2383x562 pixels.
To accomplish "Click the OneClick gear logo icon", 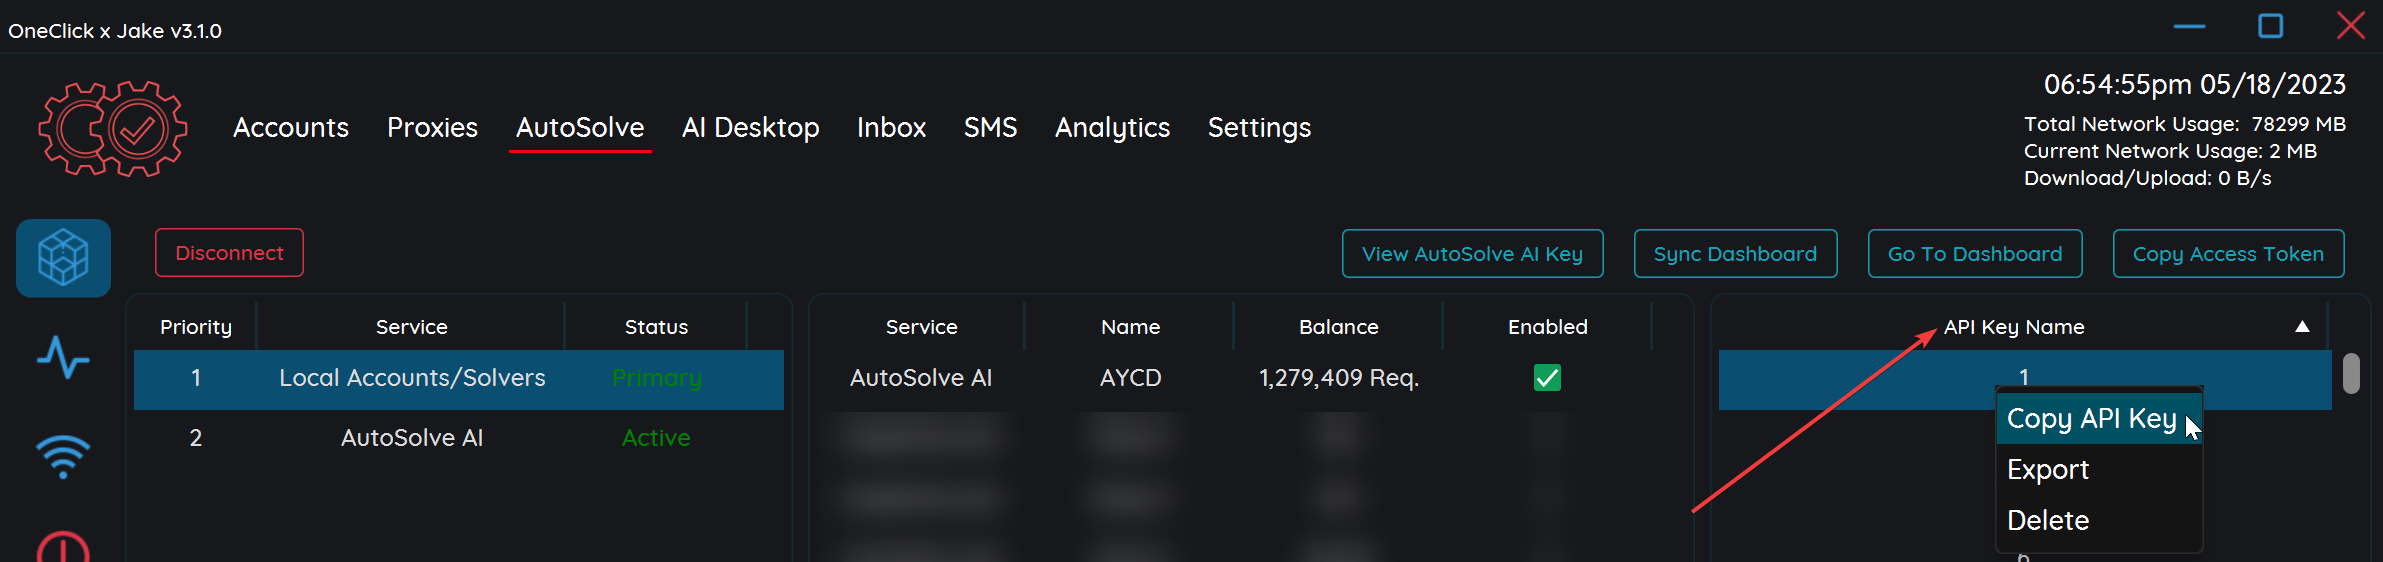I will 112,129.
